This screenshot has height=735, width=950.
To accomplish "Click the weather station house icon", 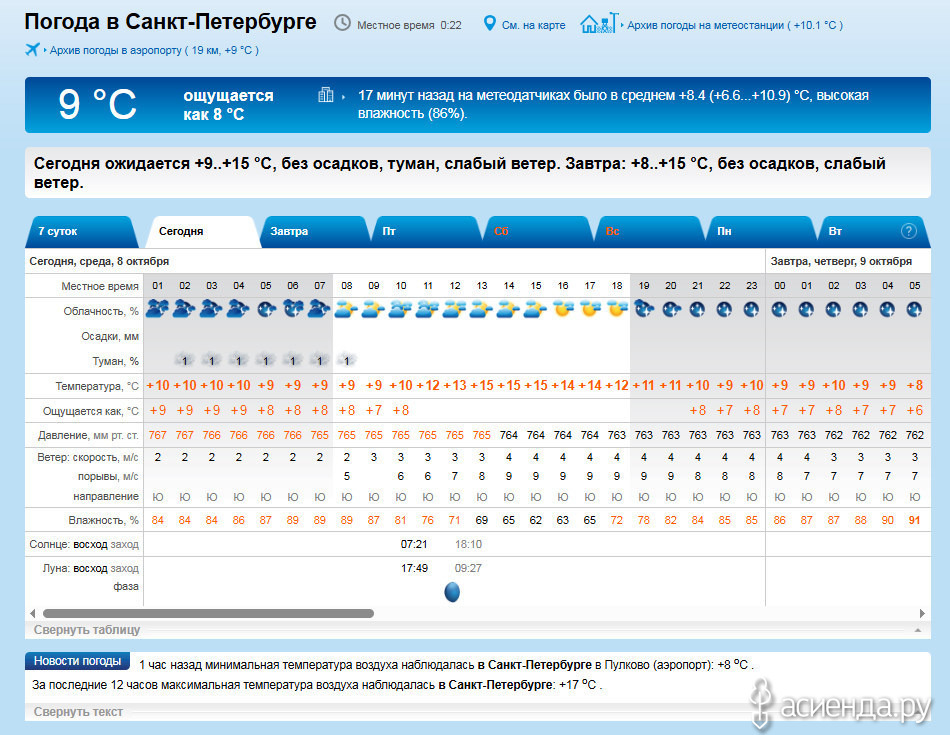I will pyautogui.click(x=599, y=23).
